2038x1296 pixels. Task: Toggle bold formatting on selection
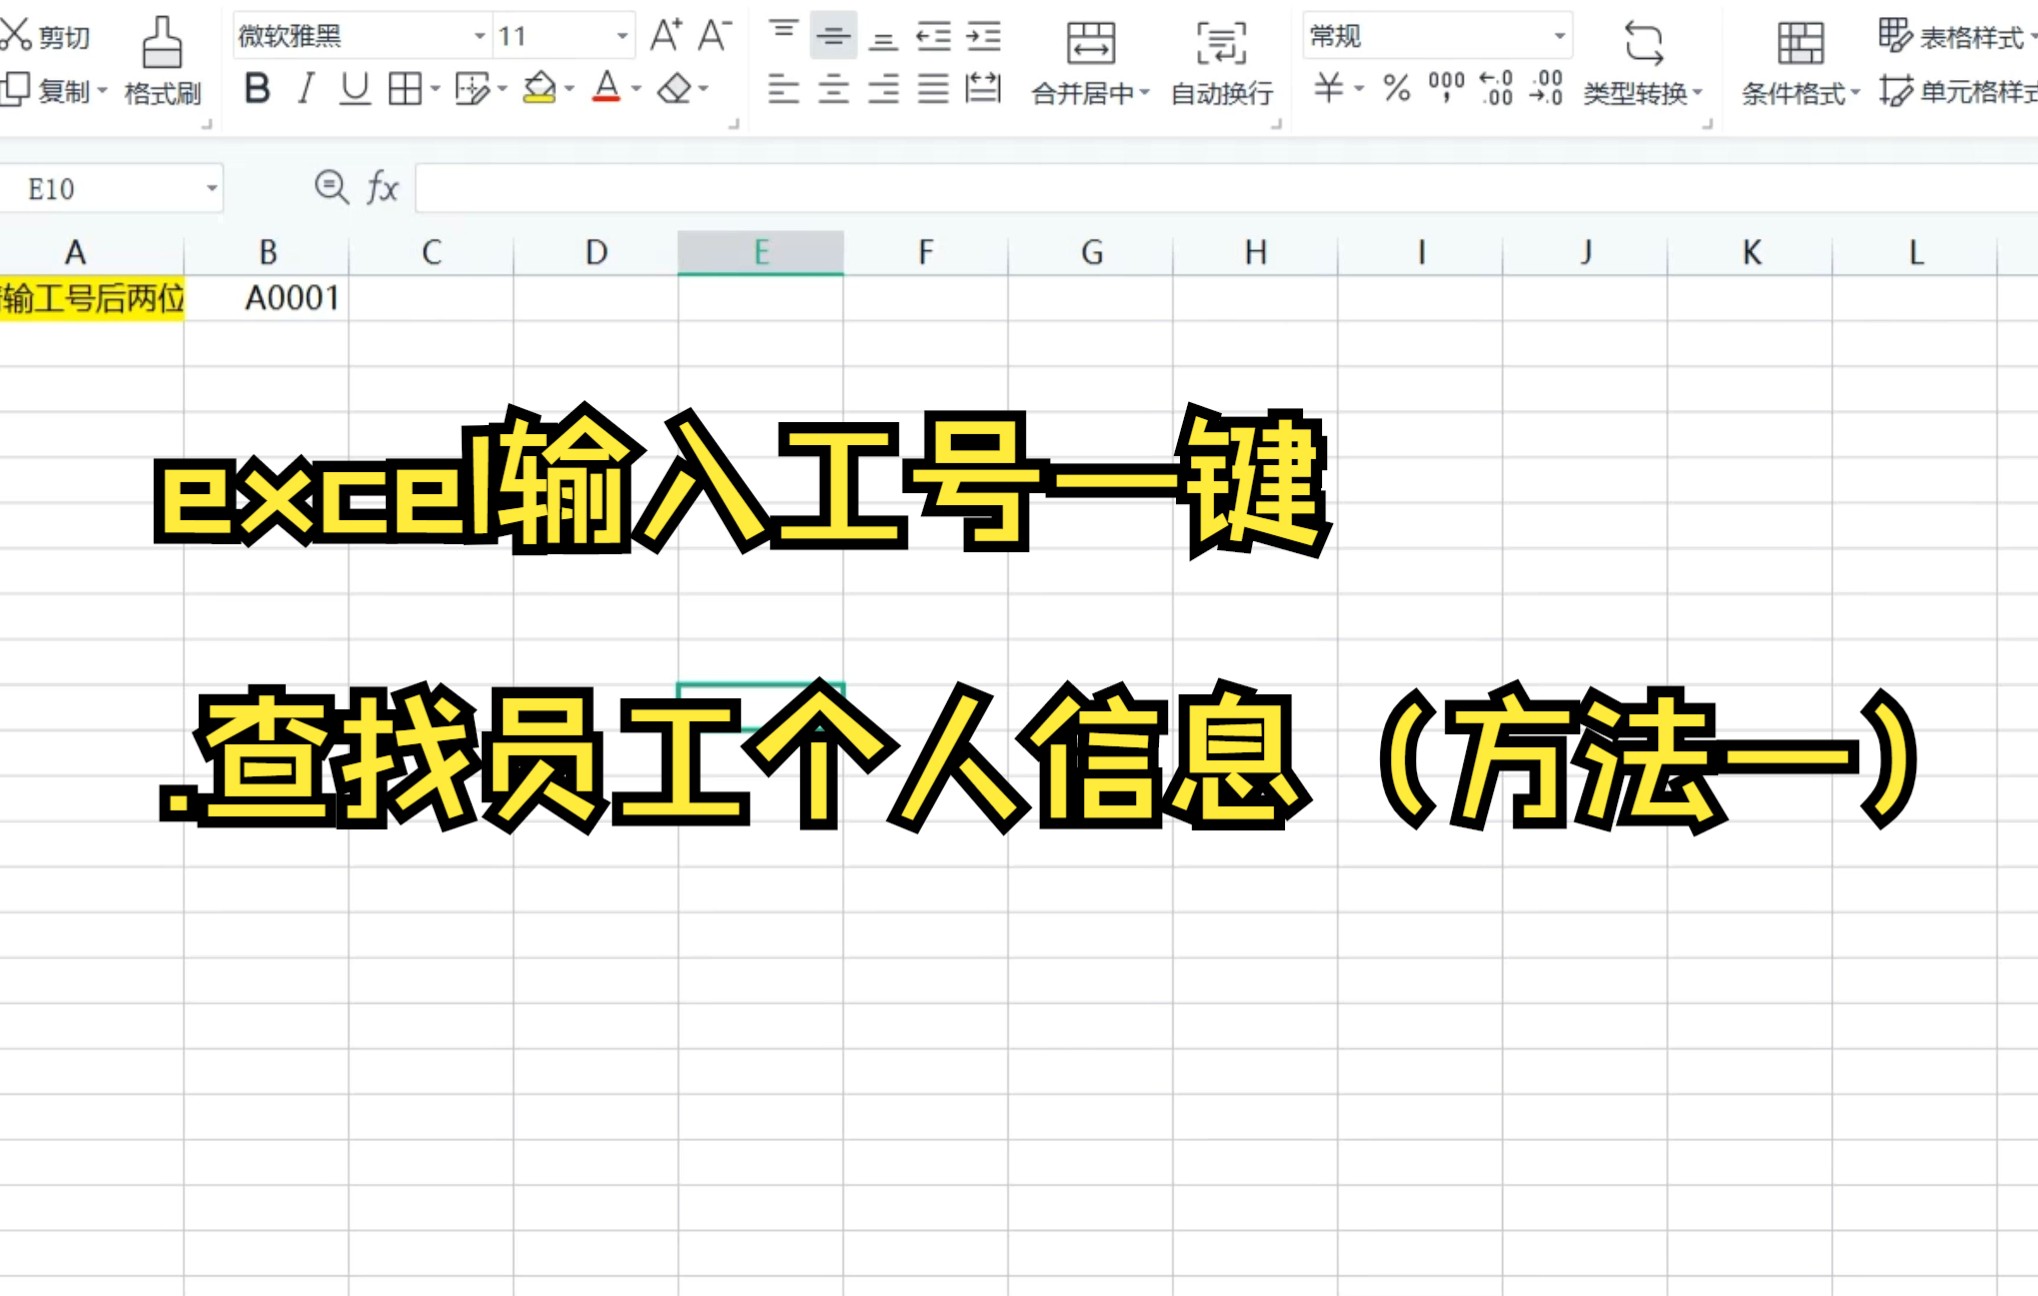pyautogui.click(x=258, y=88)
